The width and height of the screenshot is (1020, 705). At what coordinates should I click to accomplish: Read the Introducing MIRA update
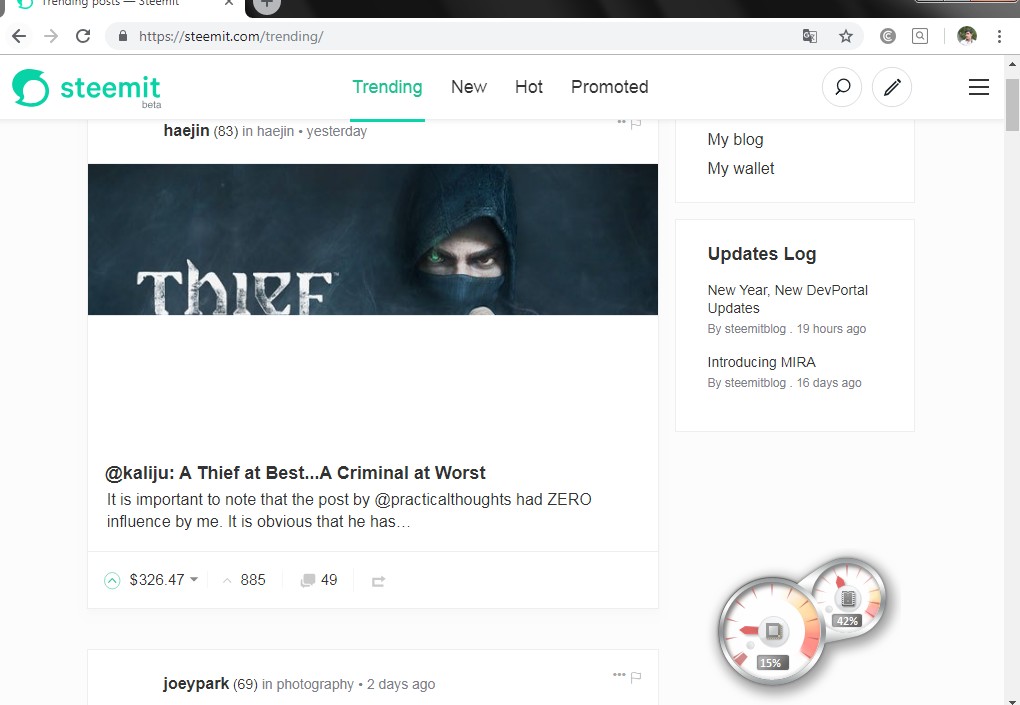[762, 361]
